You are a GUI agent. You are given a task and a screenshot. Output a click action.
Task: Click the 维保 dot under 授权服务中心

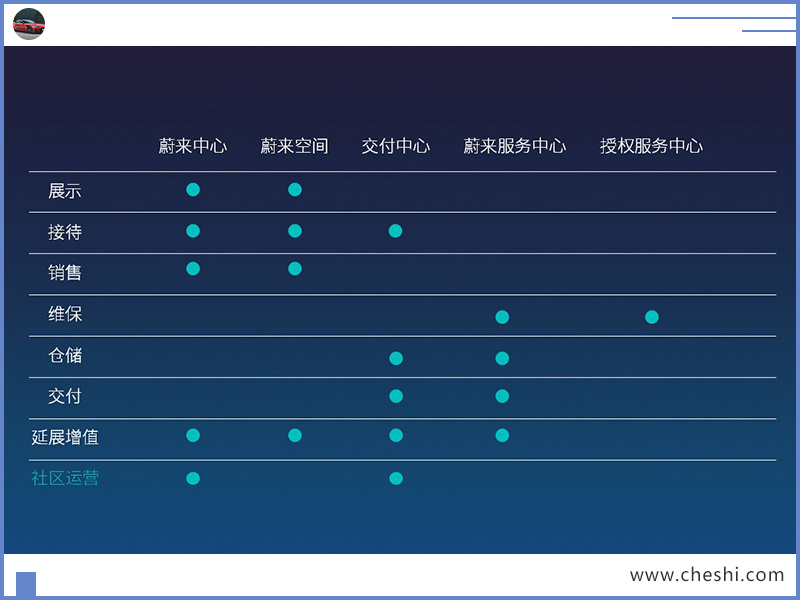click(x=652, y=317)
